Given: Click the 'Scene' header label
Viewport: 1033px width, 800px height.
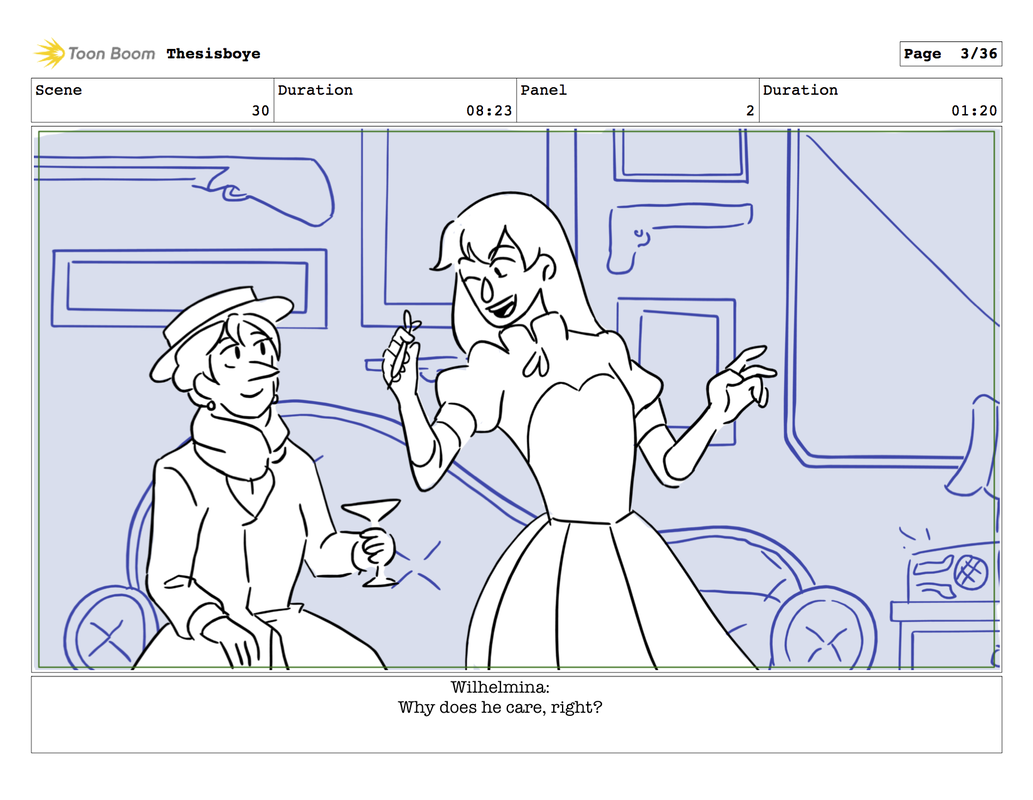Looking at the screenshot, I should pos(59,90).
